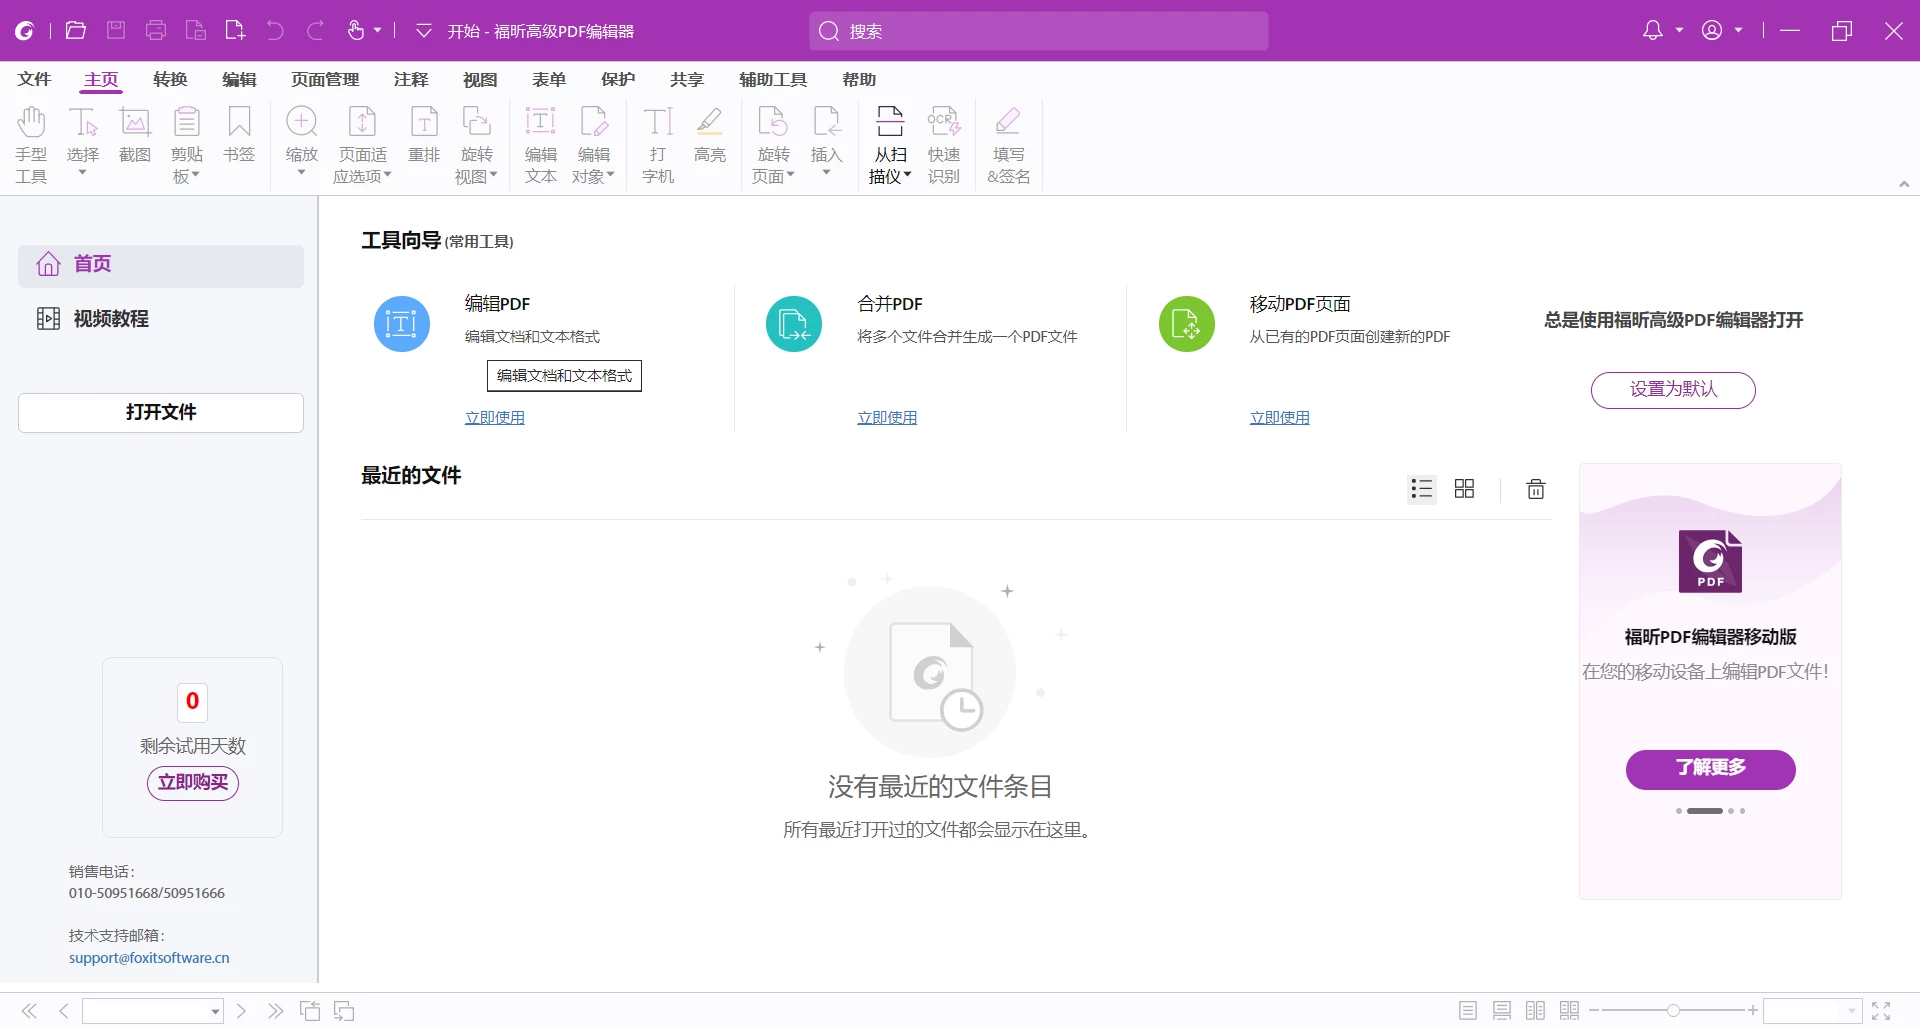Click Set as Default (设置为默认) button
Image resolution: width=1920 pixels, height=1030 pixels.
click(1673, 390)
